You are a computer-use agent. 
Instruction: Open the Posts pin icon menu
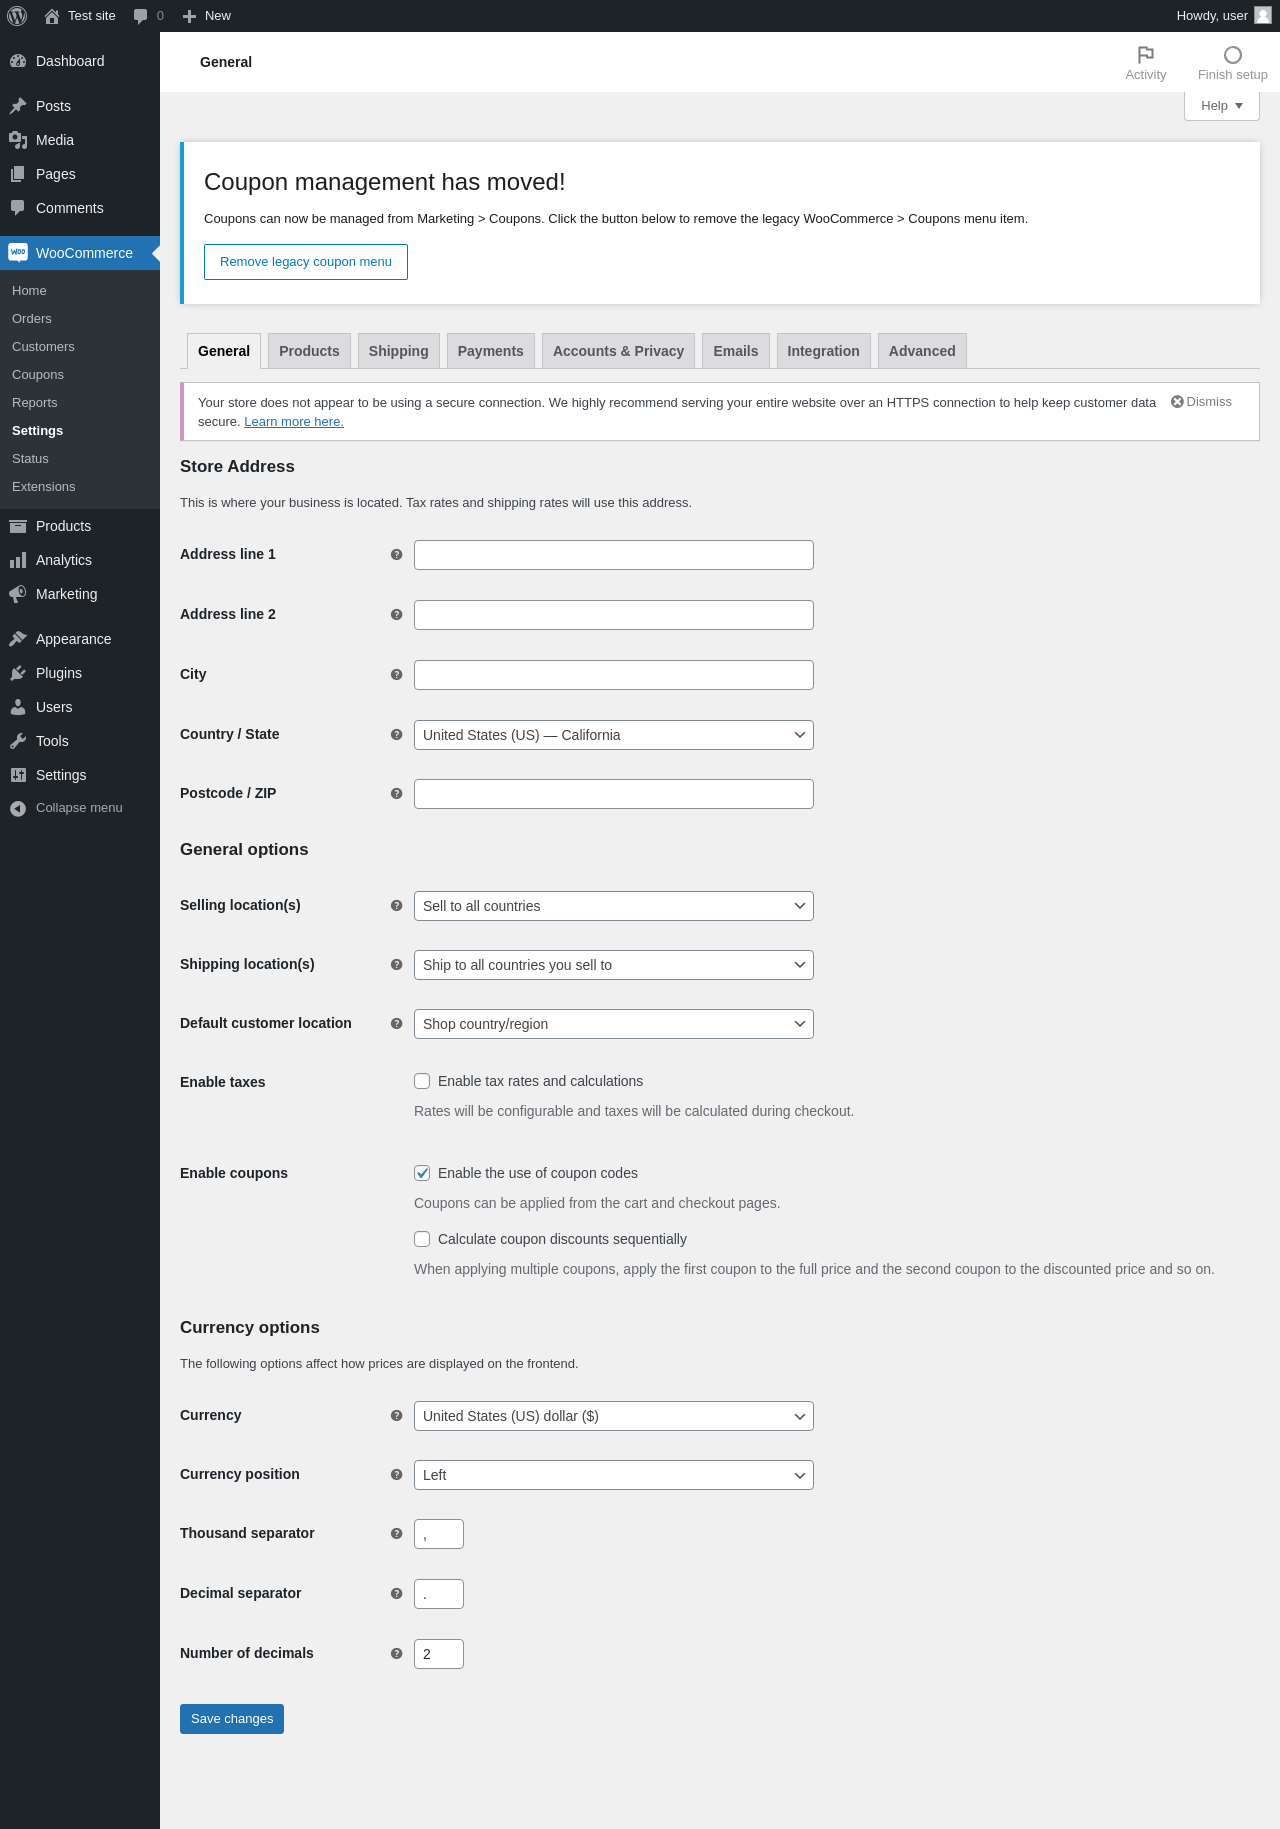(18, 106)
